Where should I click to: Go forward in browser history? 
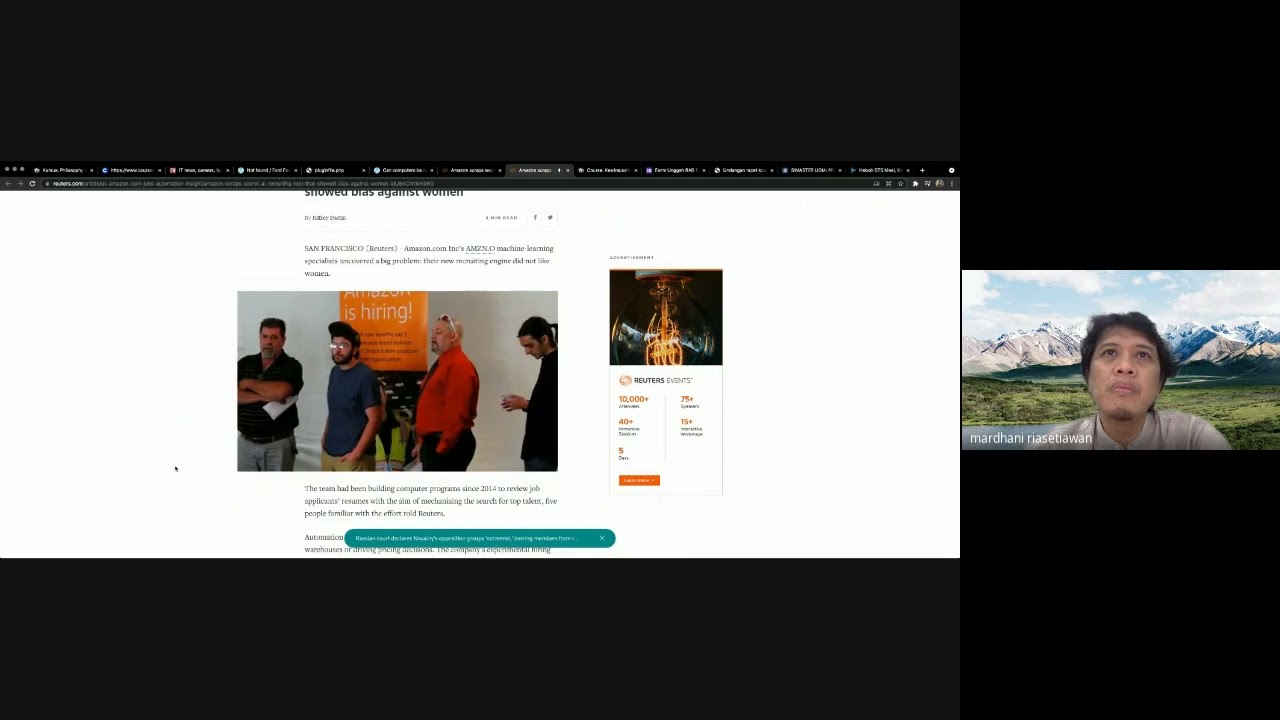(20, 183)
